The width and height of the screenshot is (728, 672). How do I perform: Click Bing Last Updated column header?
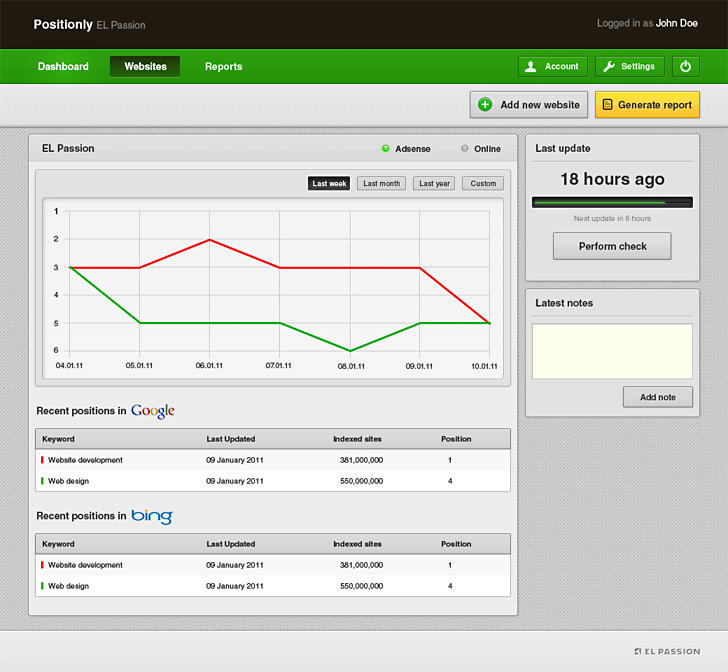[x=231, y=544]
